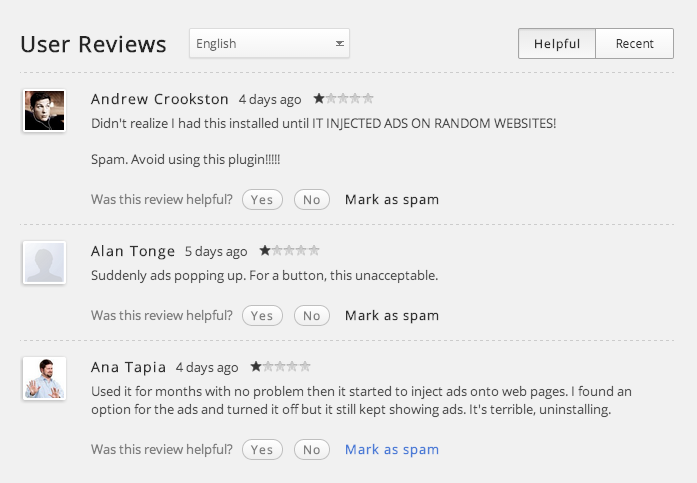This screenshot has width=697, height=483.
Task: Open Andrew Crookston's profile picture
Action: pyautogui.click(x=44, y=111)
